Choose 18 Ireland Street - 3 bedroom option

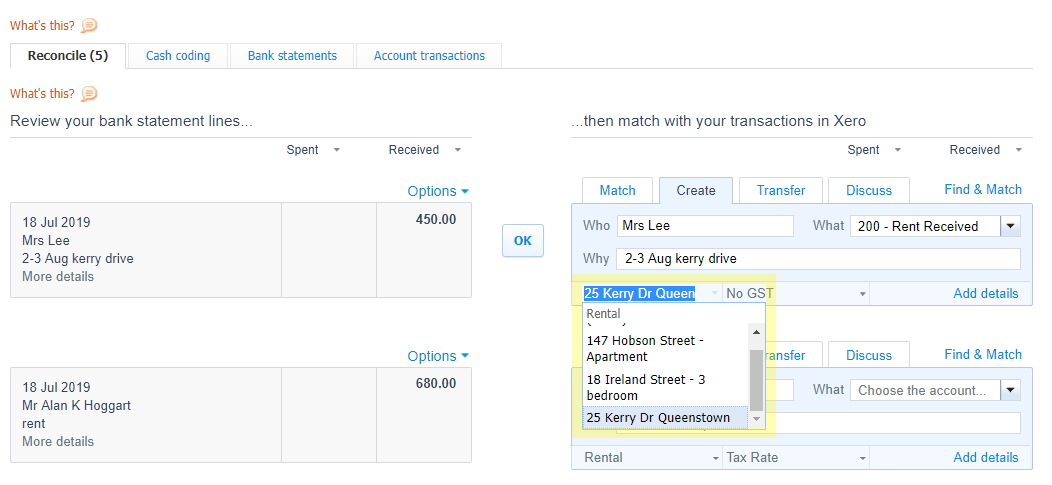tap(664, 388)
